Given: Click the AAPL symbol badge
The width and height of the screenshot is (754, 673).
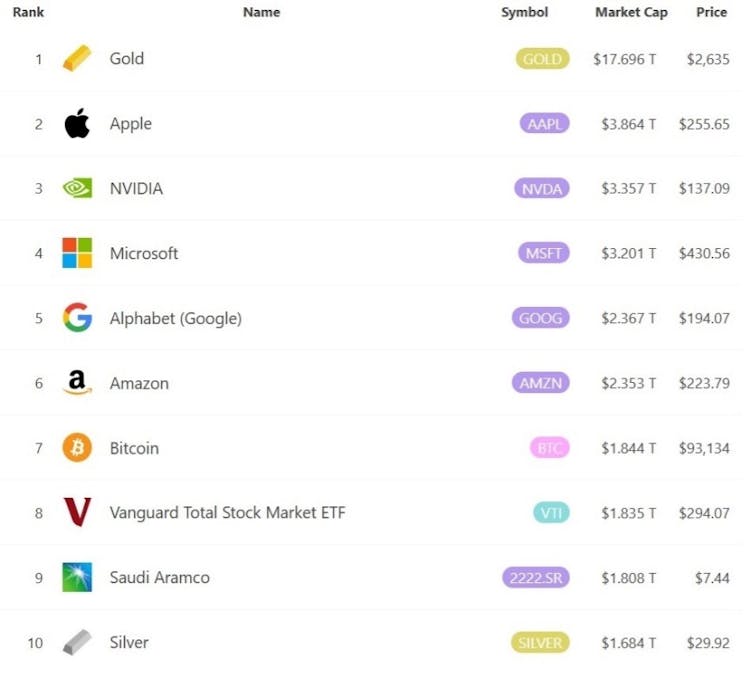Looking at the screenshot, I should (544, 124).
